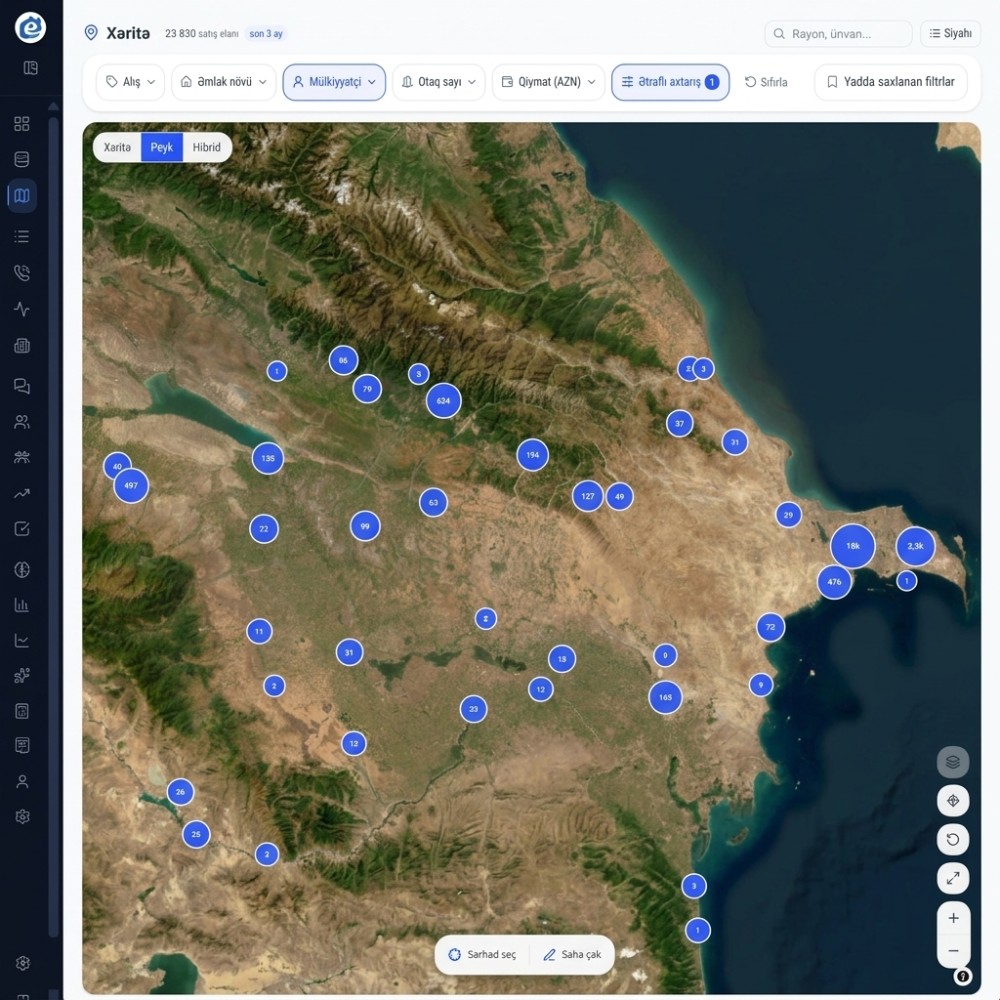Open dashboard grid icon in sidebar

click(x=22, y=124)
